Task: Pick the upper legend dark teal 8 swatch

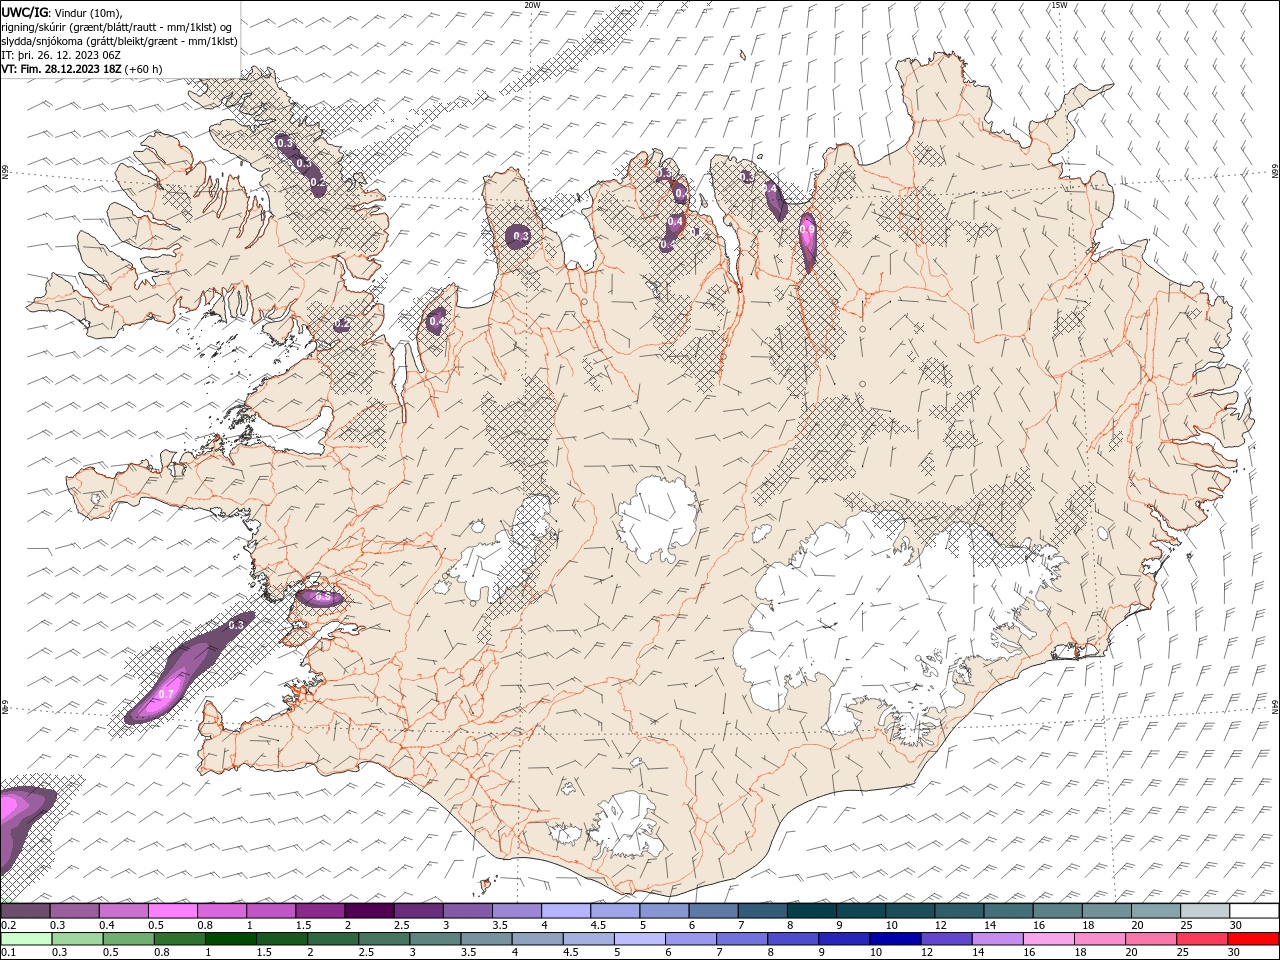Action: [811, 911]
